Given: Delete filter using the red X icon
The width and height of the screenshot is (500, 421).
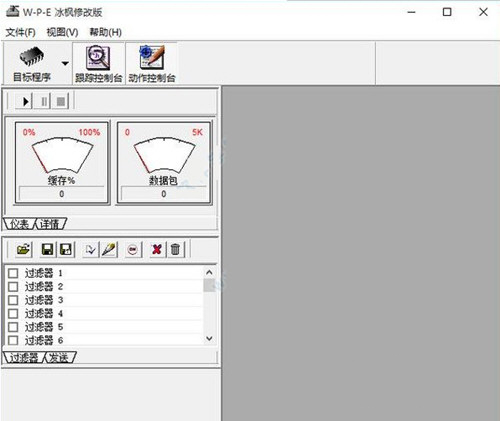Looking at the screenshot, I should [157, 249].
